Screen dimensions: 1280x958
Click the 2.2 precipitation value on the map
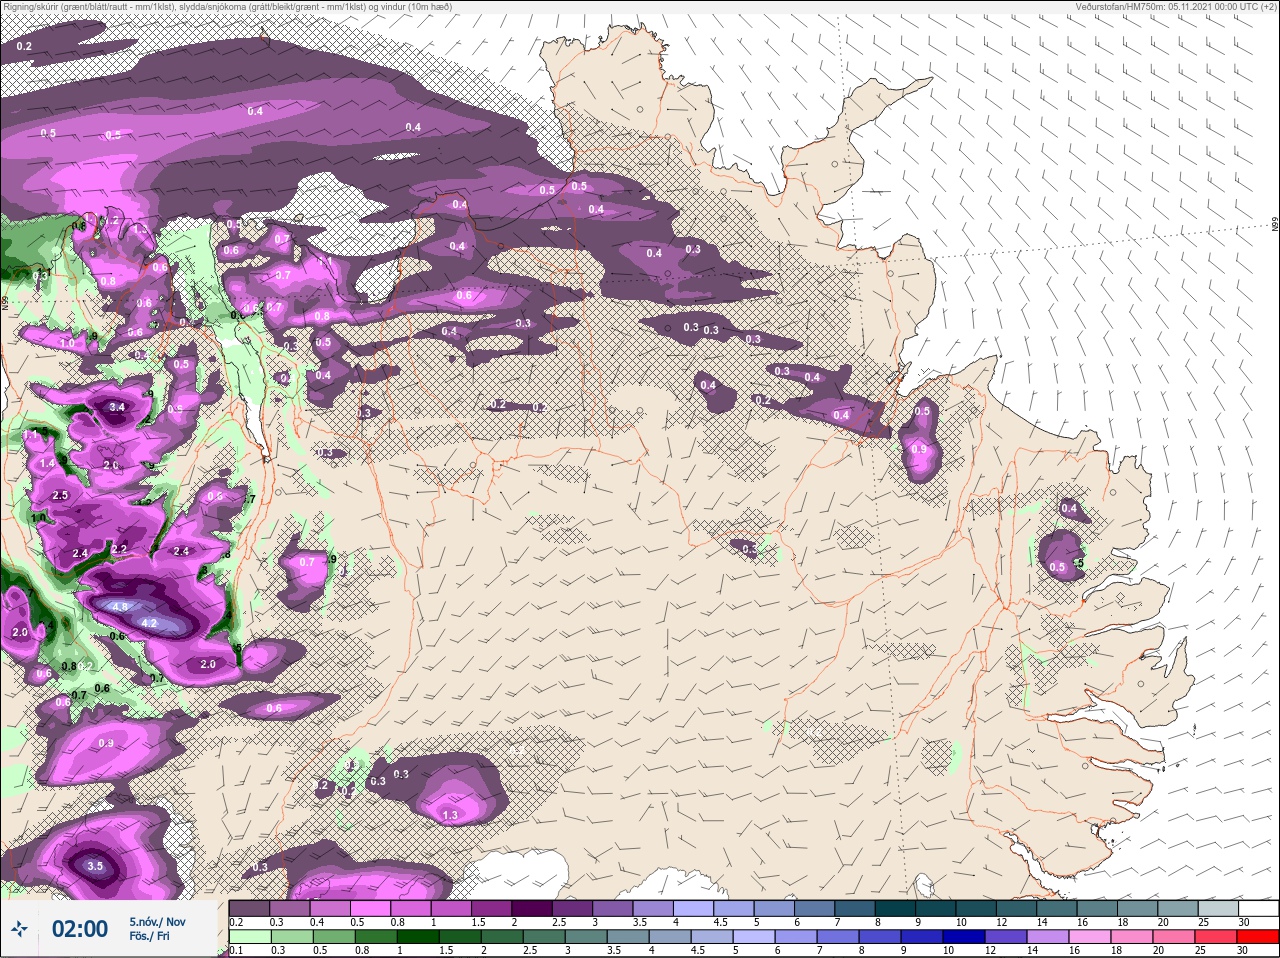119,549
